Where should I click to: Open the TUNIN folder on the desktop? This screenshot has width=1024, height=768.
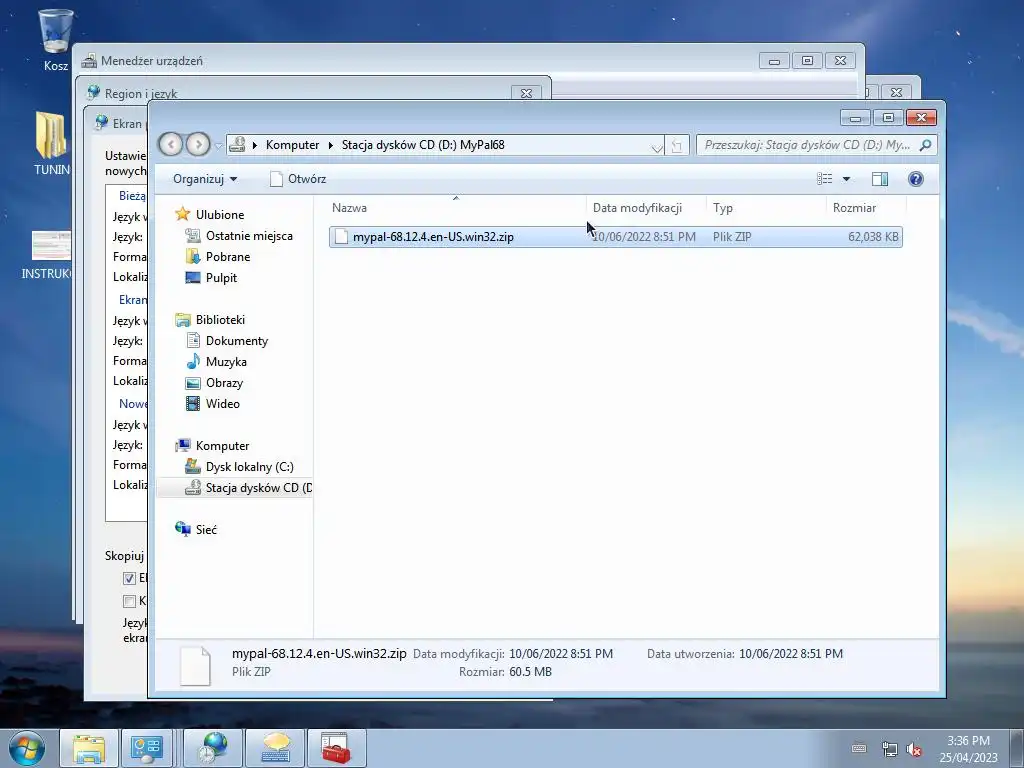click(52, 144)
